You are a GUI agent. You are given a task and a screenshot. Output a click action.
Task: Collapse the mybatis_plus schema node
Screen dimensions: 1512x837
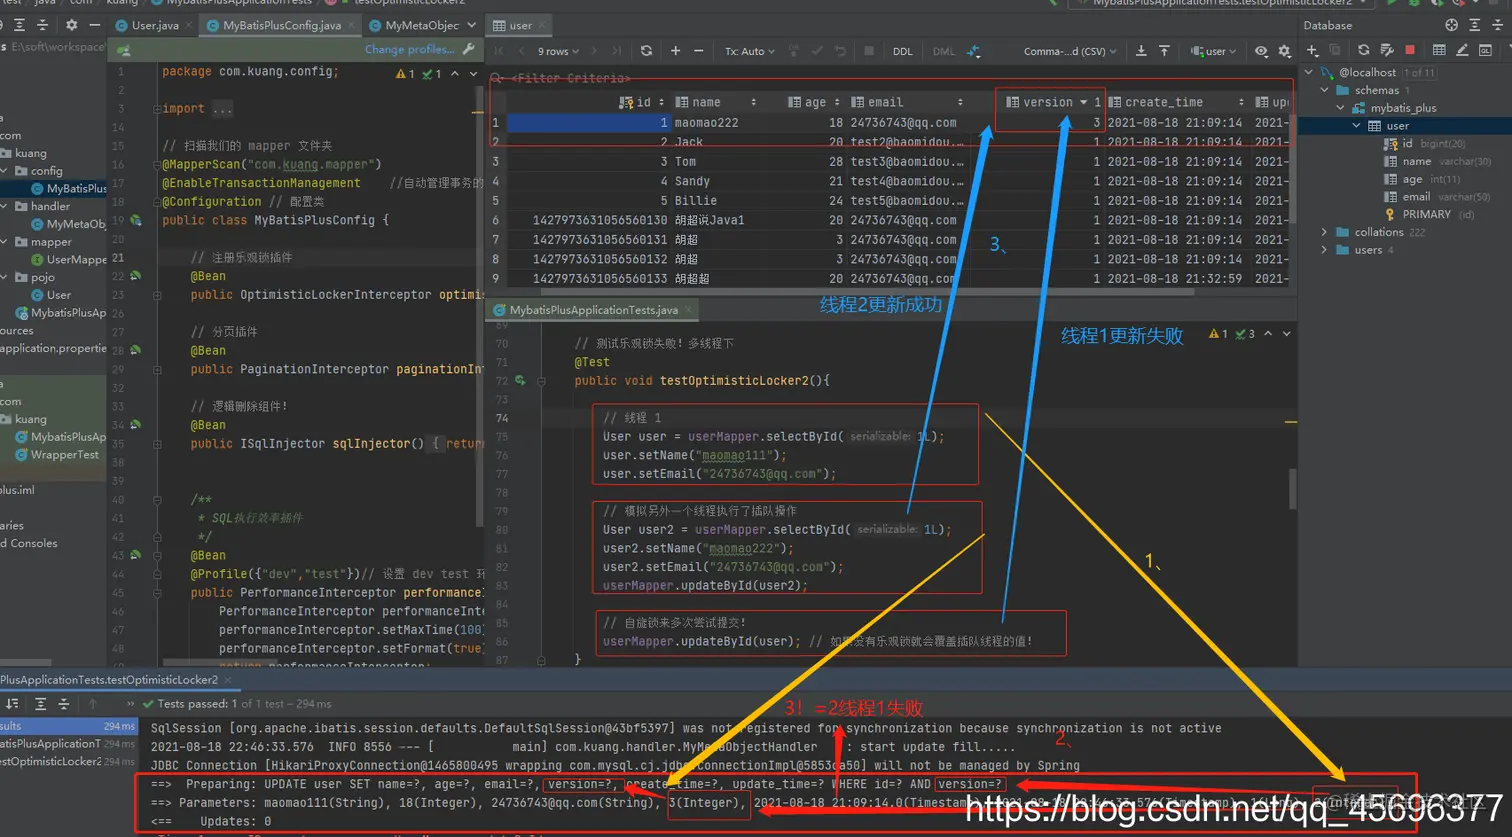click(1341, 108)
